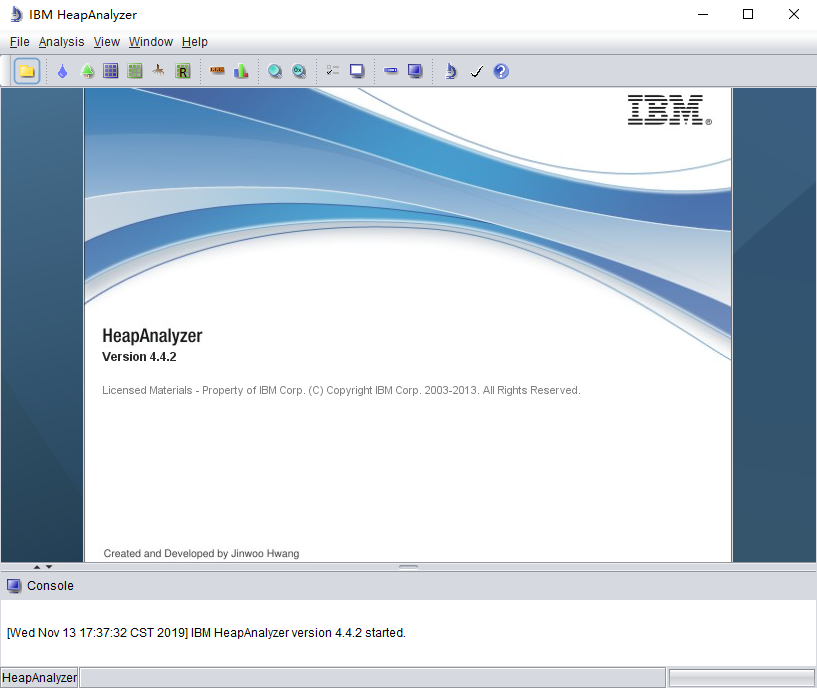Click the green grid table icon
The width and height of the screenshot is (817, 688).
pos(135,71)
